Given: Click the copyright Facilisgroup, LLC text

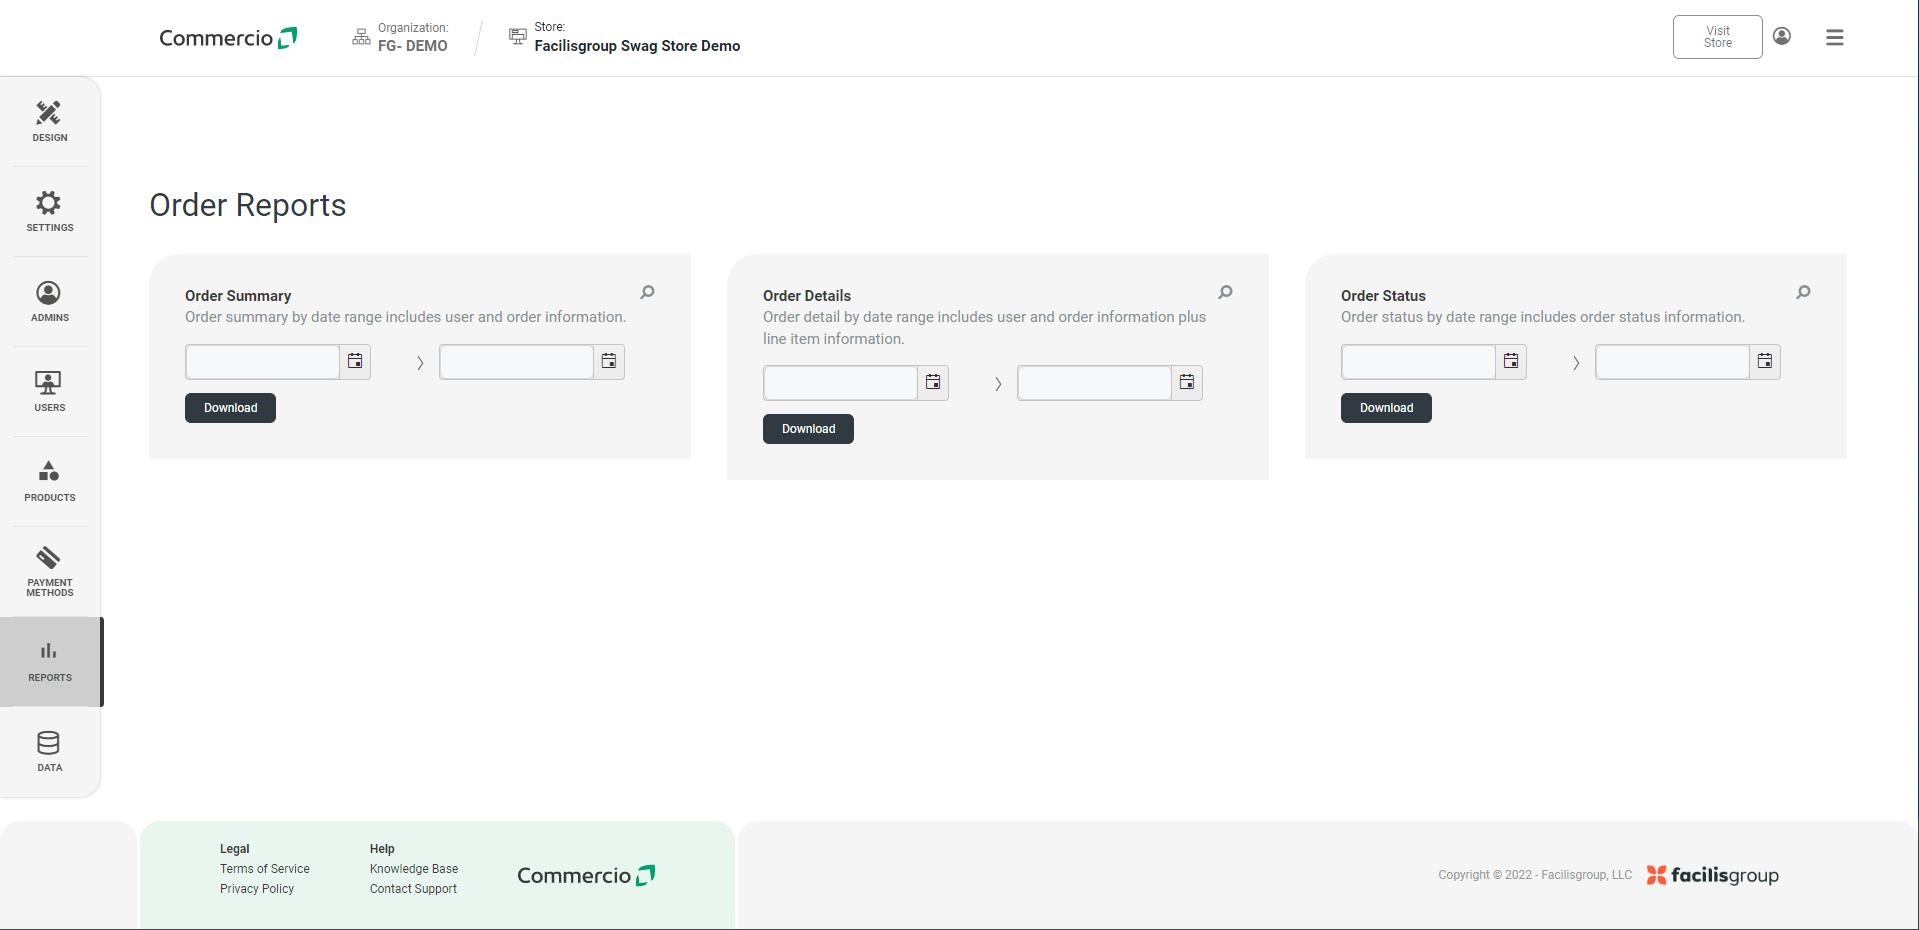Looking at the screenshot, I should click(x=1535, y=875).
